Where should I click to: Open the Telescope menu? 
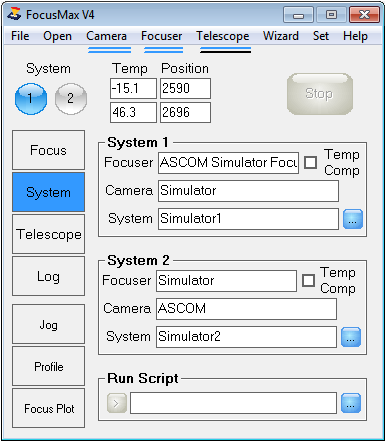223,36
